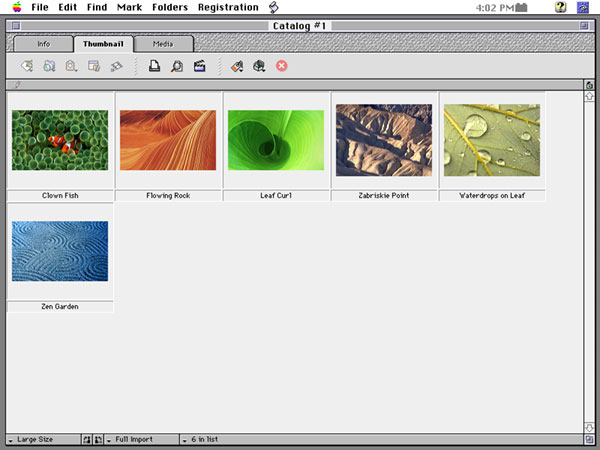Image resolution: width=600 pixels, height=450 pixels.
Task: Select the Zen Garden thumbnail
Action: pos(60,251)
